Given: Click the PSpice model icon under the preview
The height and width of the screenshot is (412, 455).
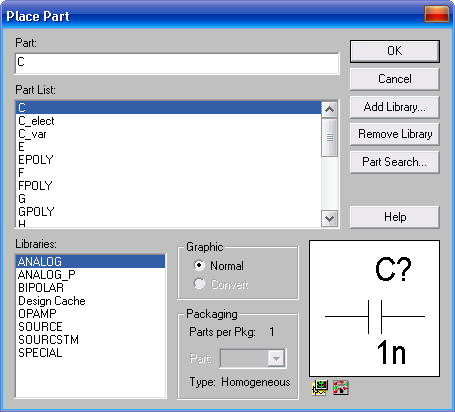Looking at the screenshot, I should (x=320, y=388).
